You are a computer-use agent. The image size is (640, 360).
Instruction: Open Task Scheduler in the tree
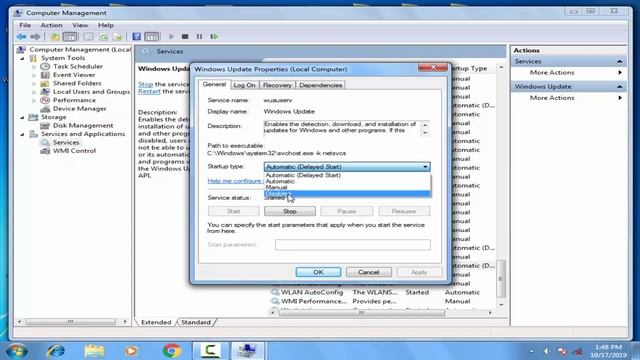coord(78,66)
